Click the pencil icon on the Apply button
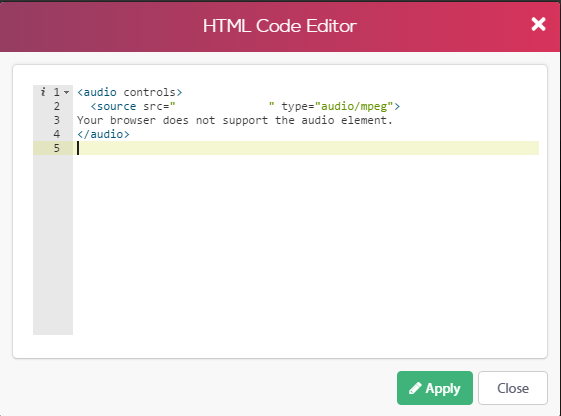561x416 pixels. (415, 388)
